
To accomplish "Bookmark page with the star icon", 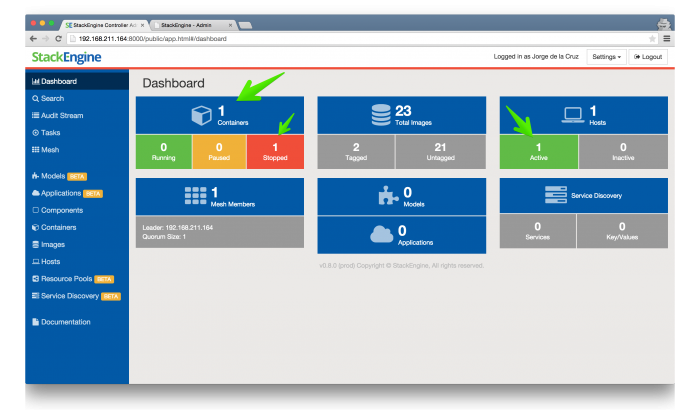I will (x=652, y=39).
